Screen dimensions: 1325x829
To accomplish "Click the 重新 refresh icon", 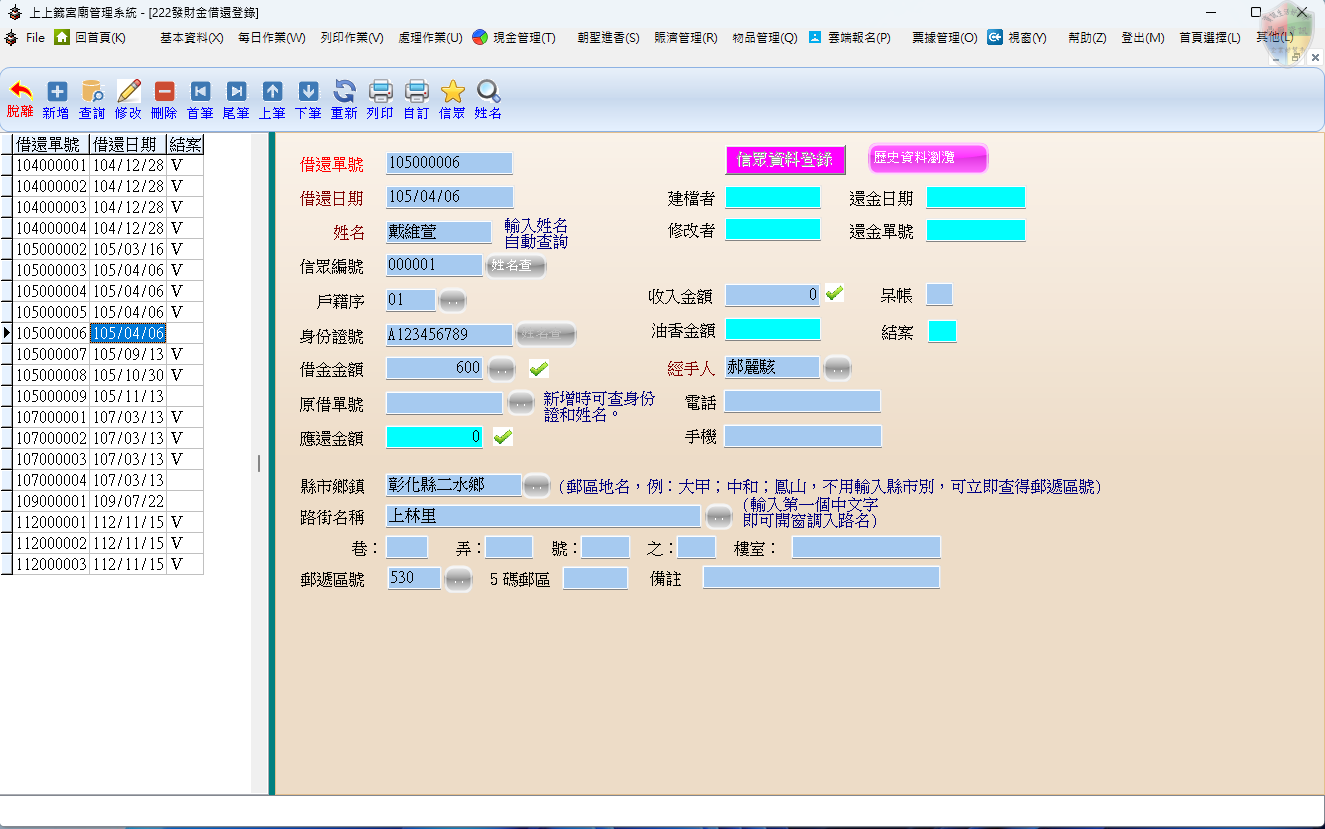I will pos(344,92).
